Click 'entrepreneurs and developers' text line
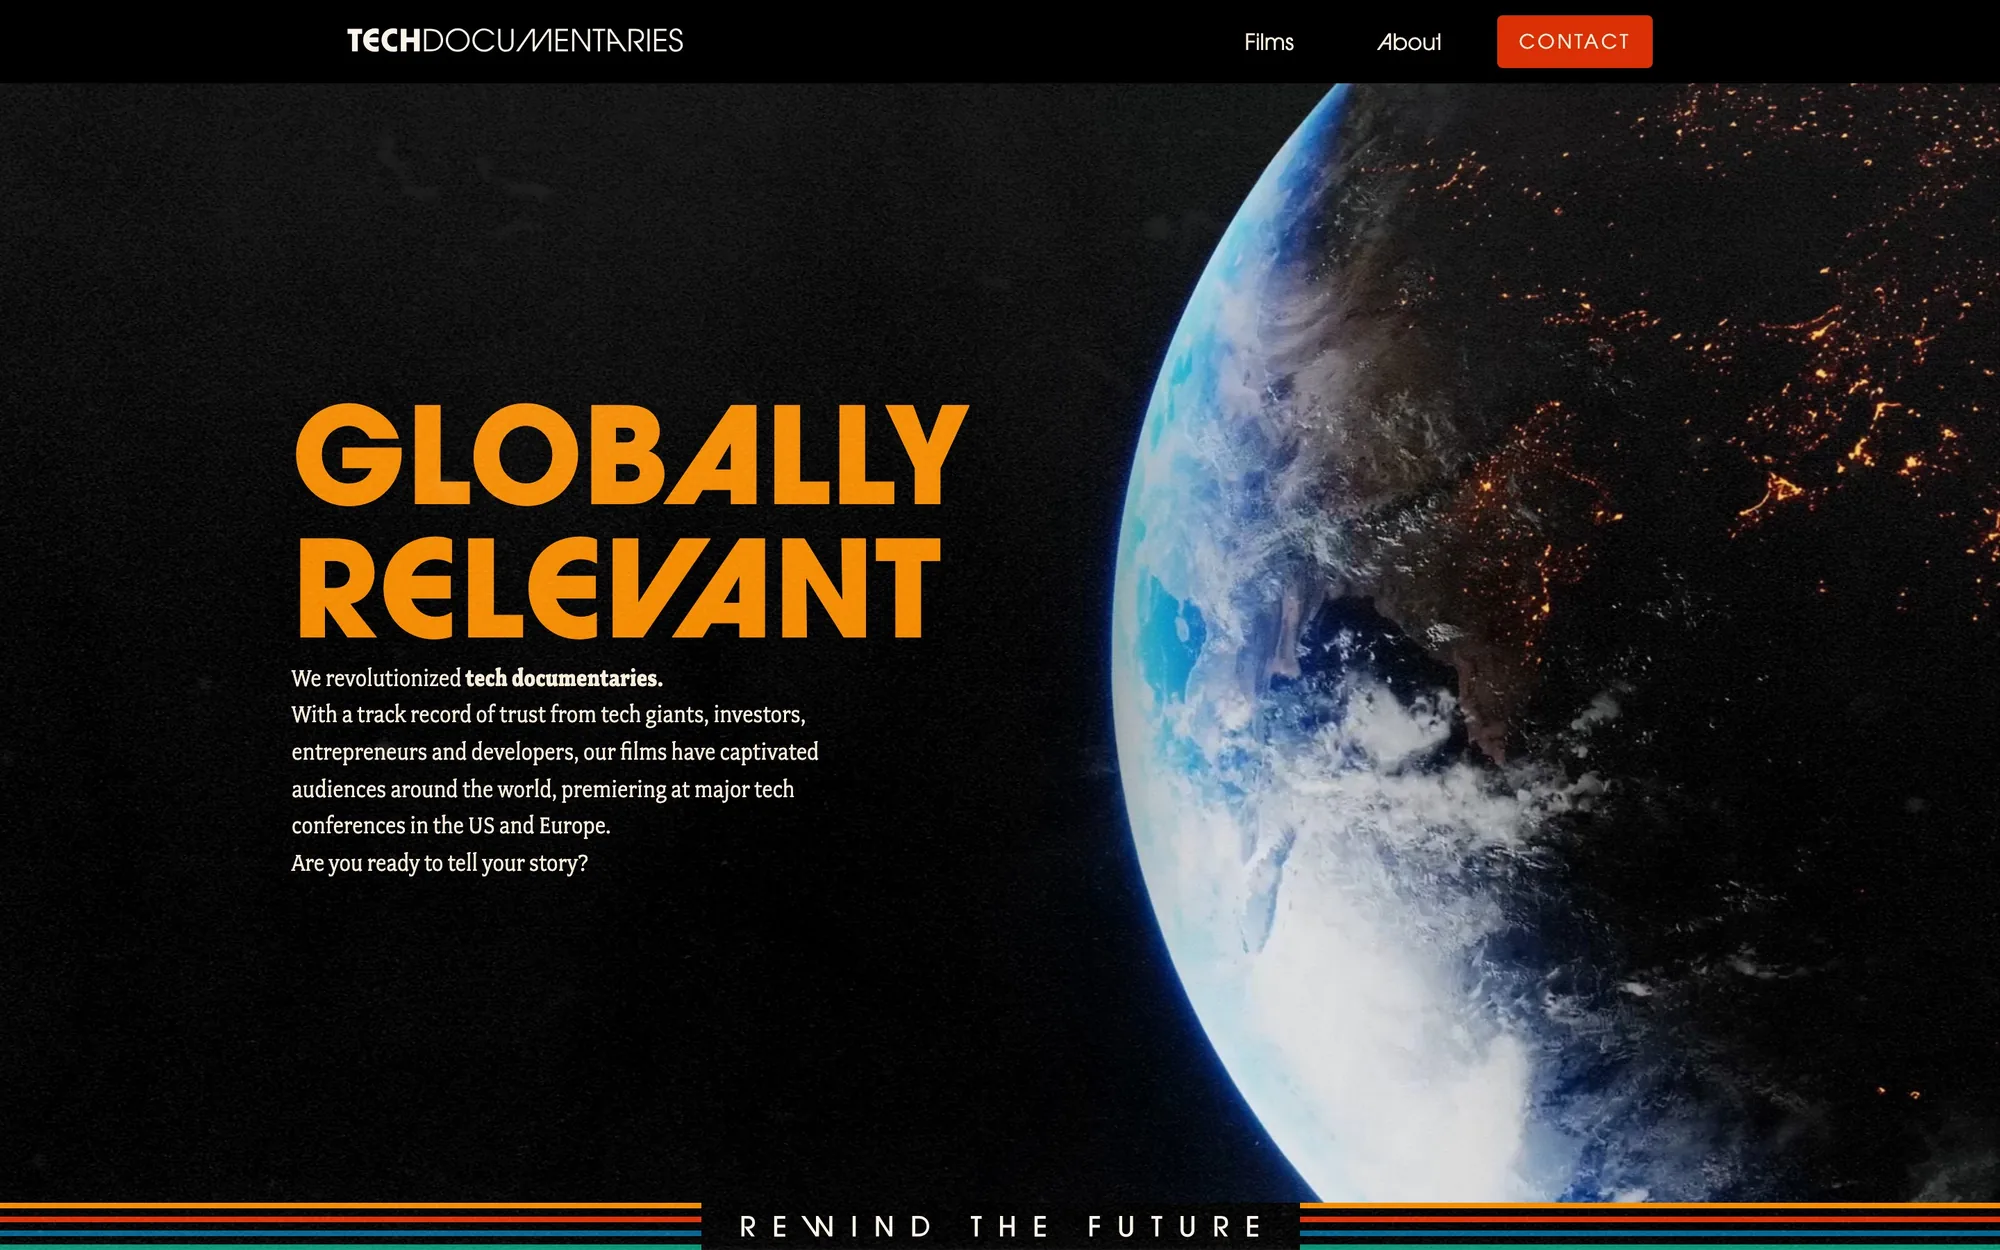 (555, 752)
